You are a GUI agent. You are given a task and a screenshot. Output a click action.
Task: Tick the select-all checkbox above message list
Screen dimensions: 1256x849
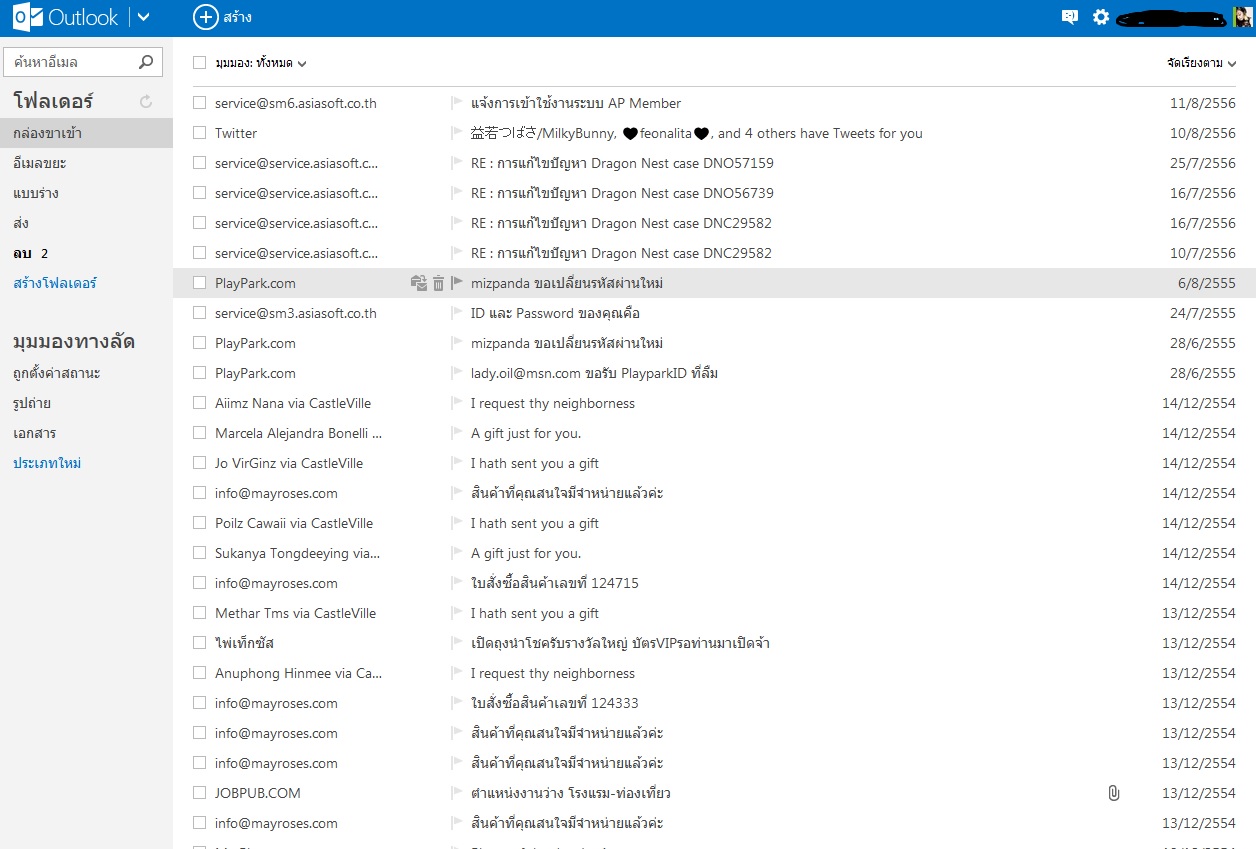[200, 63]
